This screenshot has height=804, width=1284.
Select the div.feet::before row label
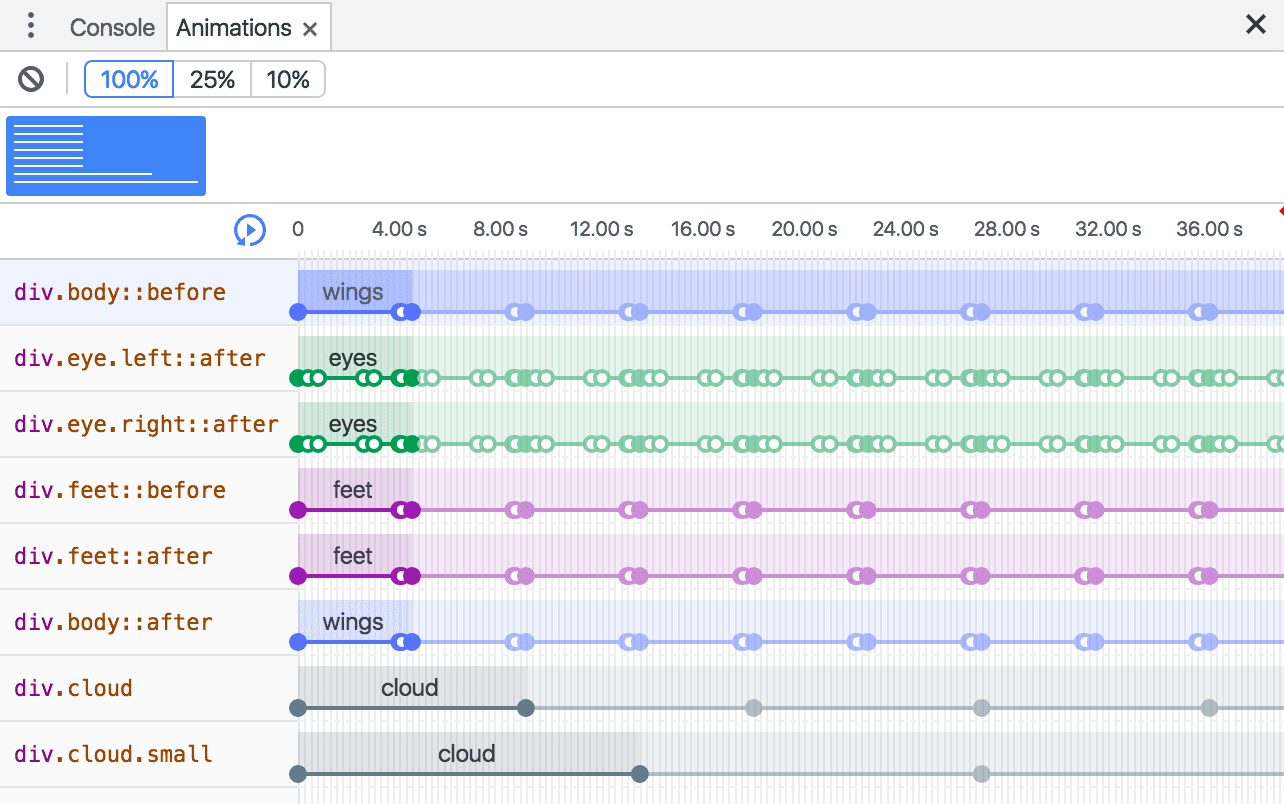pos(120,490)
